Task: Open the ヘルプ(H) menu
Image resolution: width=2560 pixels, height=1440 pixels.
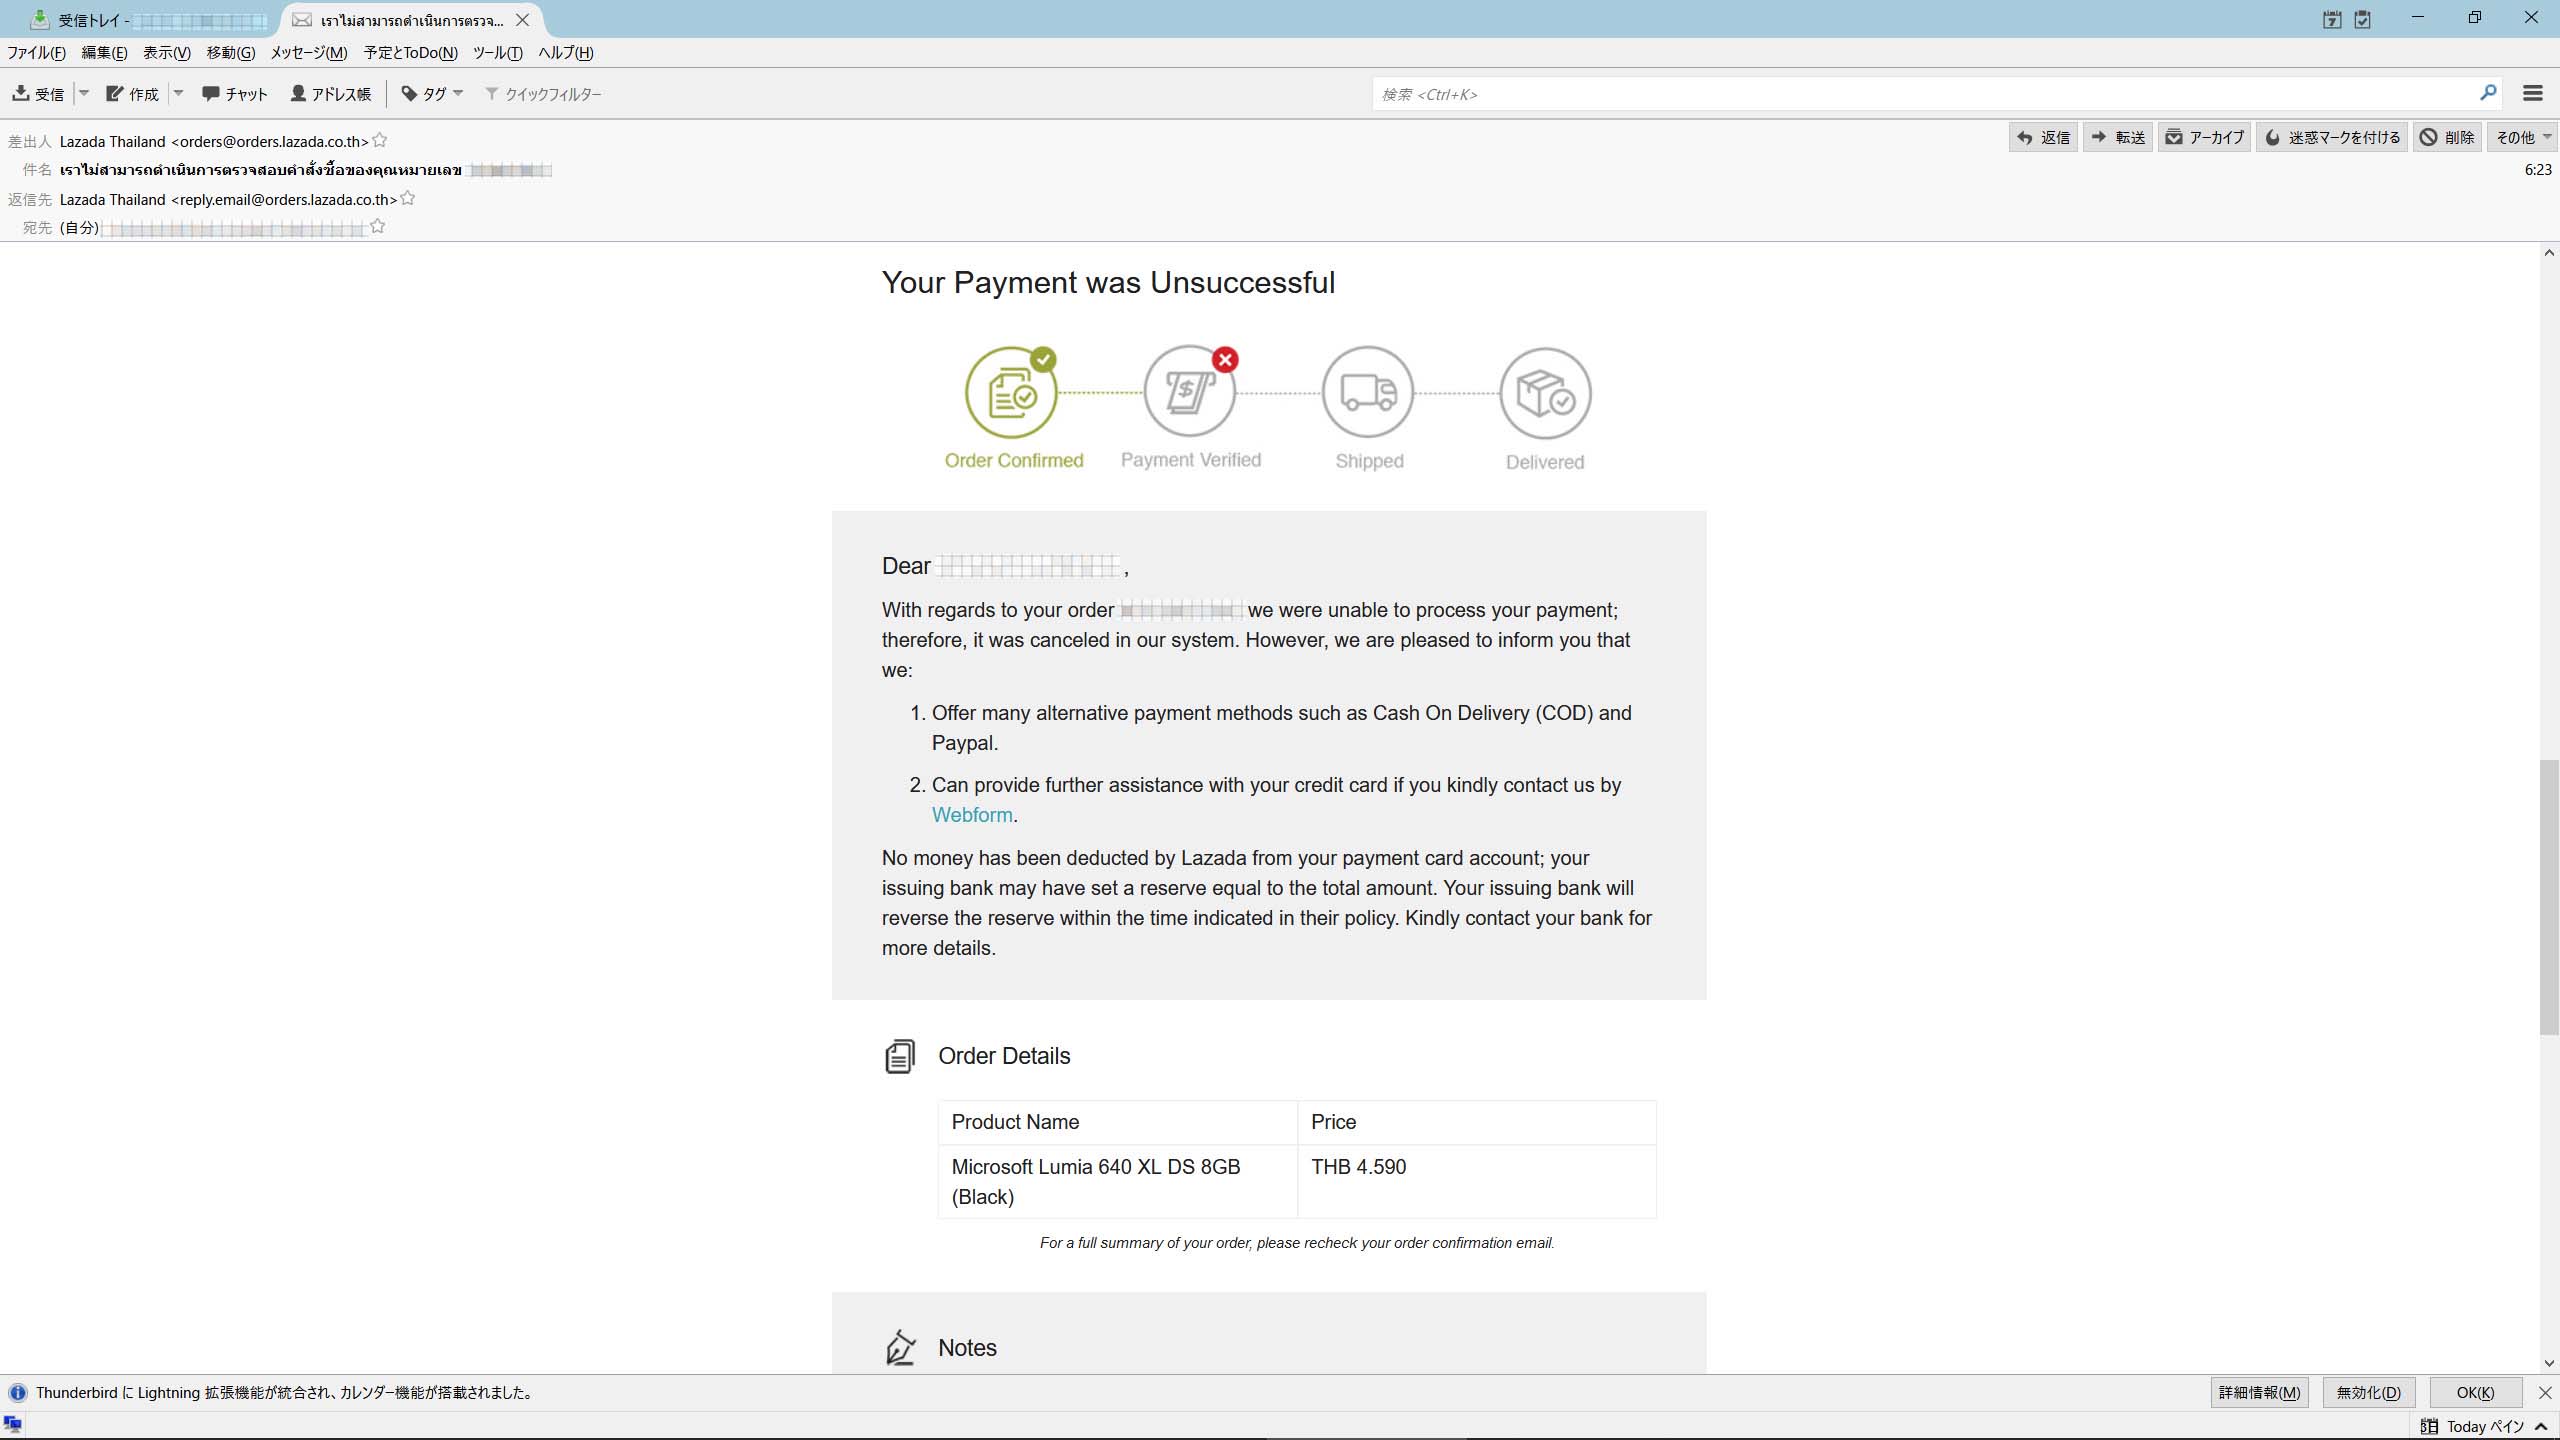Action: point(566,53)
